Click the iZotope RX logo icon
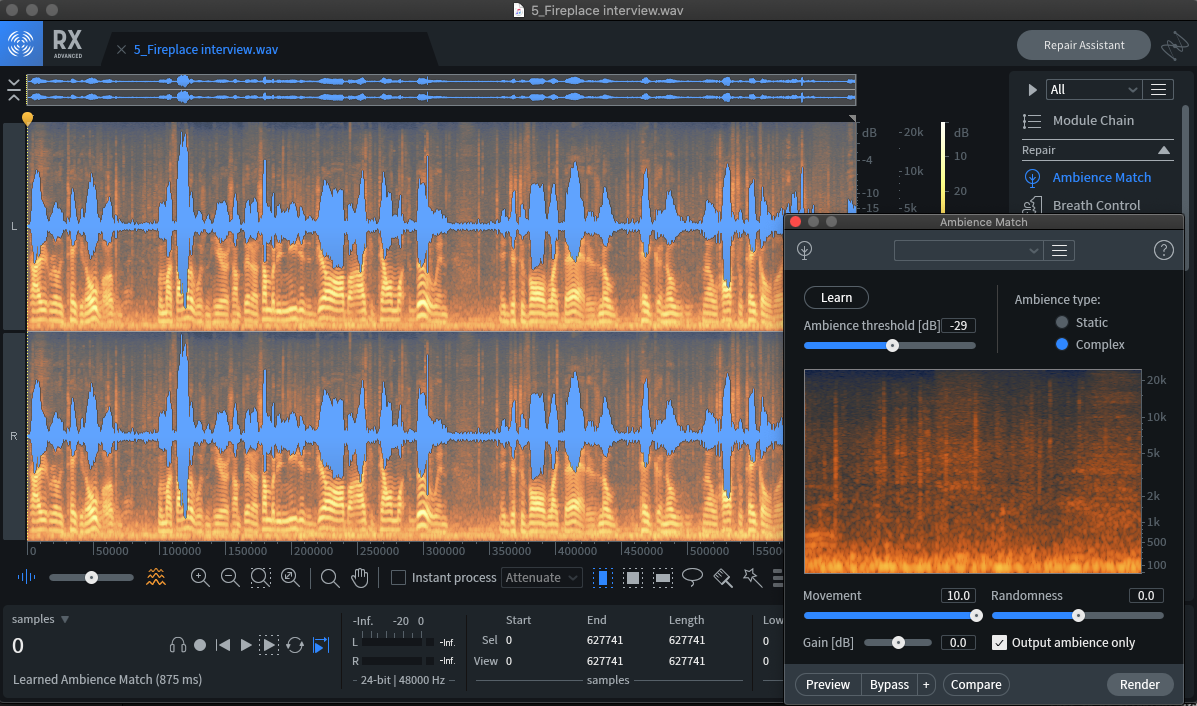Viewport: 1197px width, 706px height. [x=21, y=44]
